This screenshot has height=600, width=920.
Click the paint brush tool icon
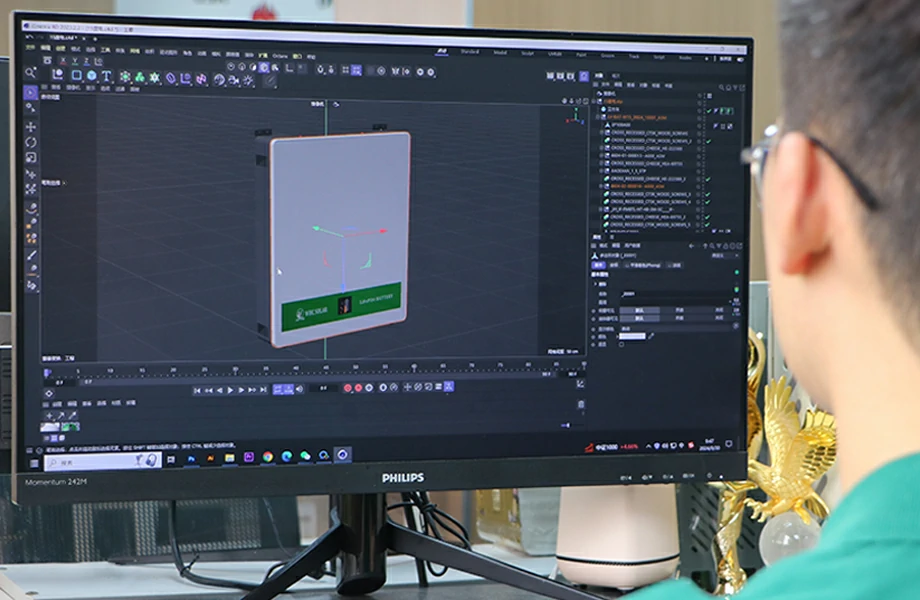(32, 254)
